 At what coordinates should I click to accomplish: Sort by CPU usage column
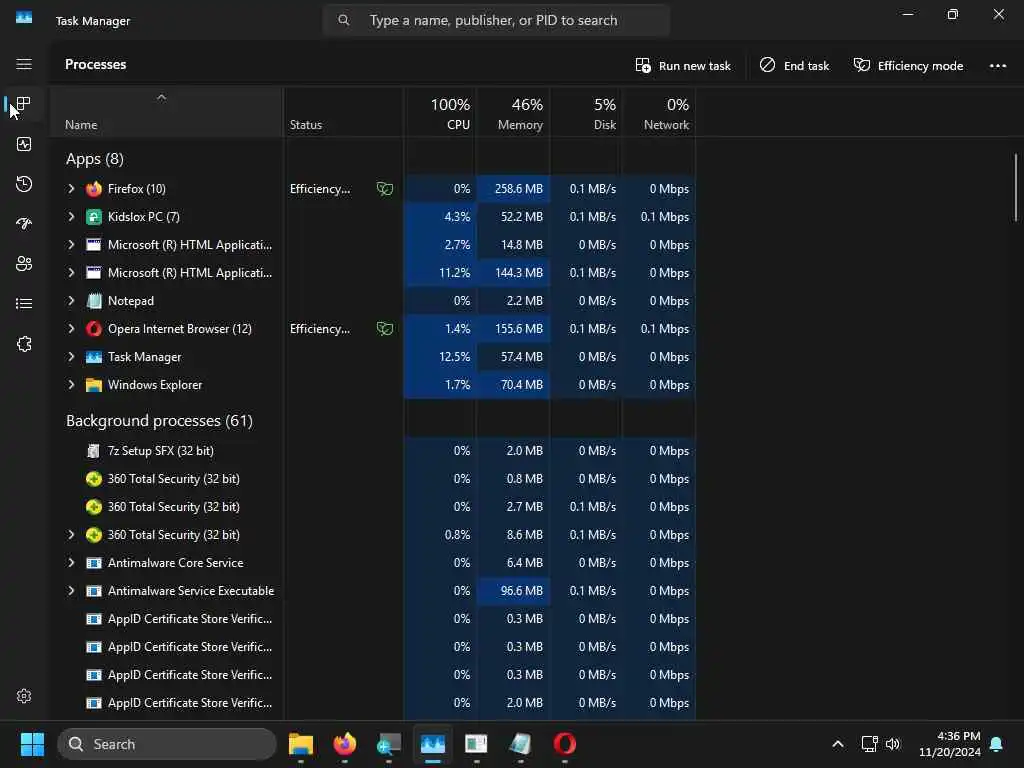click(440, 112)
